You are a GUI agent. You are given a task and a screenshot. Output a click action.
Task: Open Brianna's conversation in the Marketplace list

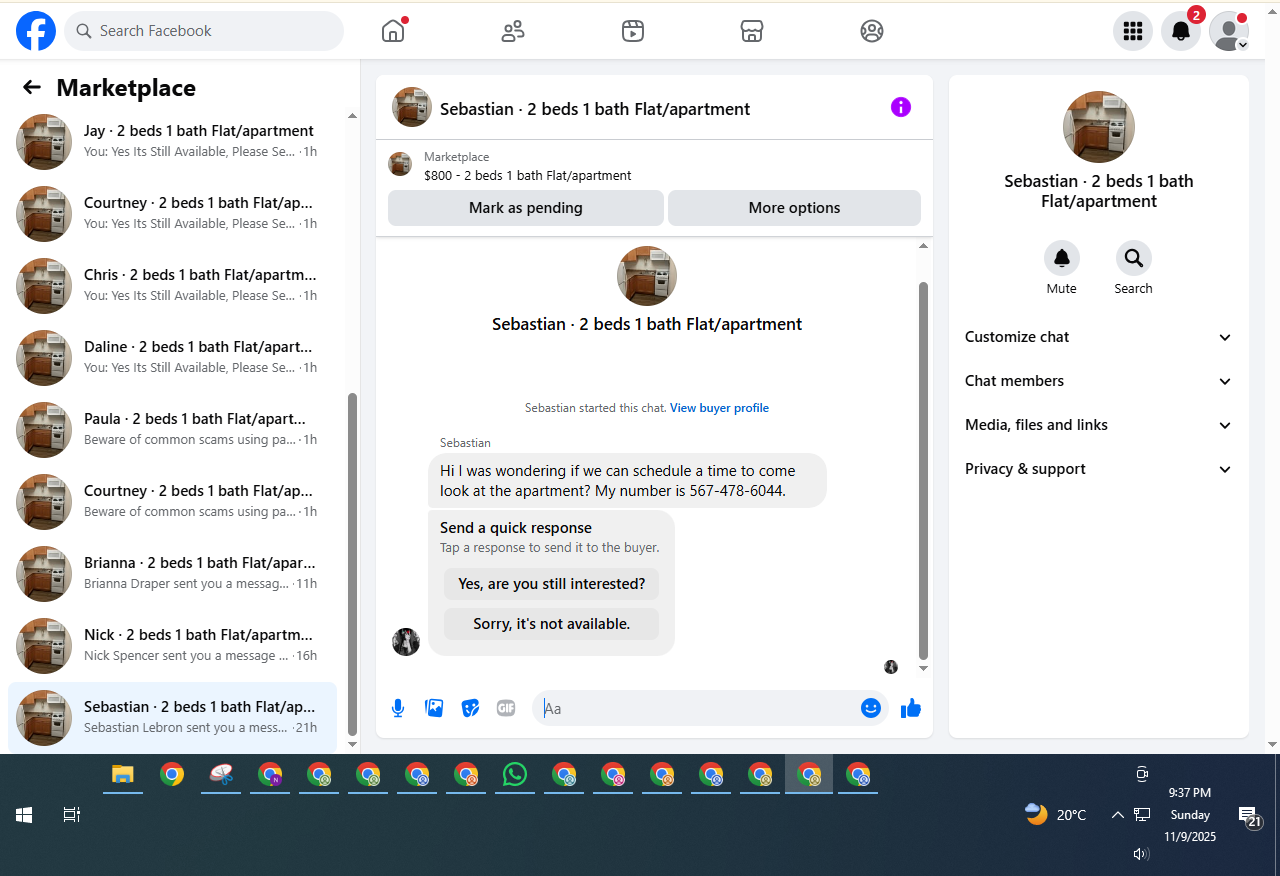coord(172,574)
